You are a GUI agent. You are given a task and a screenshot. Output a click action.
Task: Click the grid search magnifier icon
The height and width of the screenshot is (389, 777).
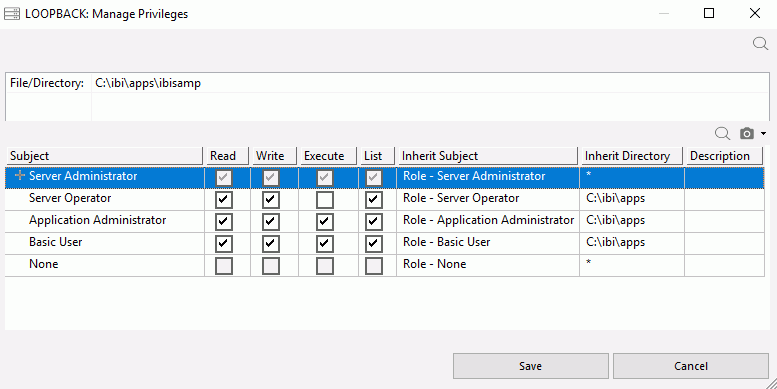(722, 133)
